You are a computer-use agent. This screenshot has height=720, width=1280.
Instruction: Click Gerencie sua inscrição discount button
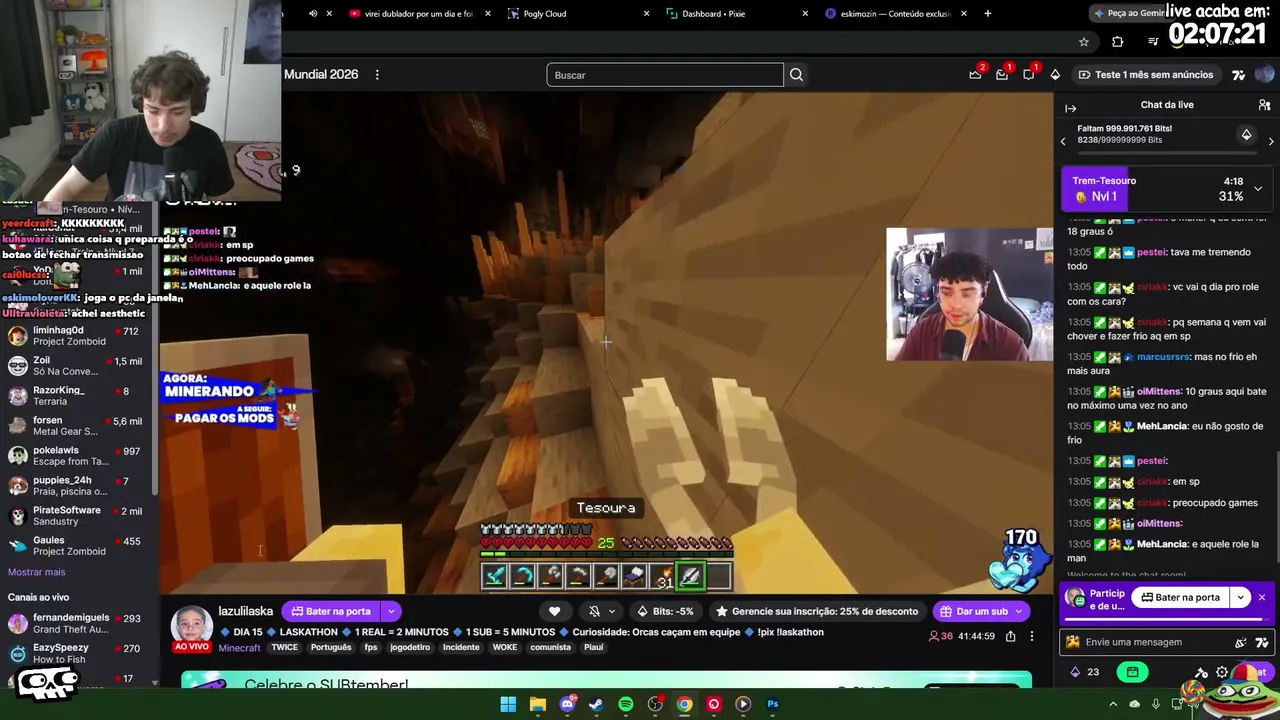(816, 611)
